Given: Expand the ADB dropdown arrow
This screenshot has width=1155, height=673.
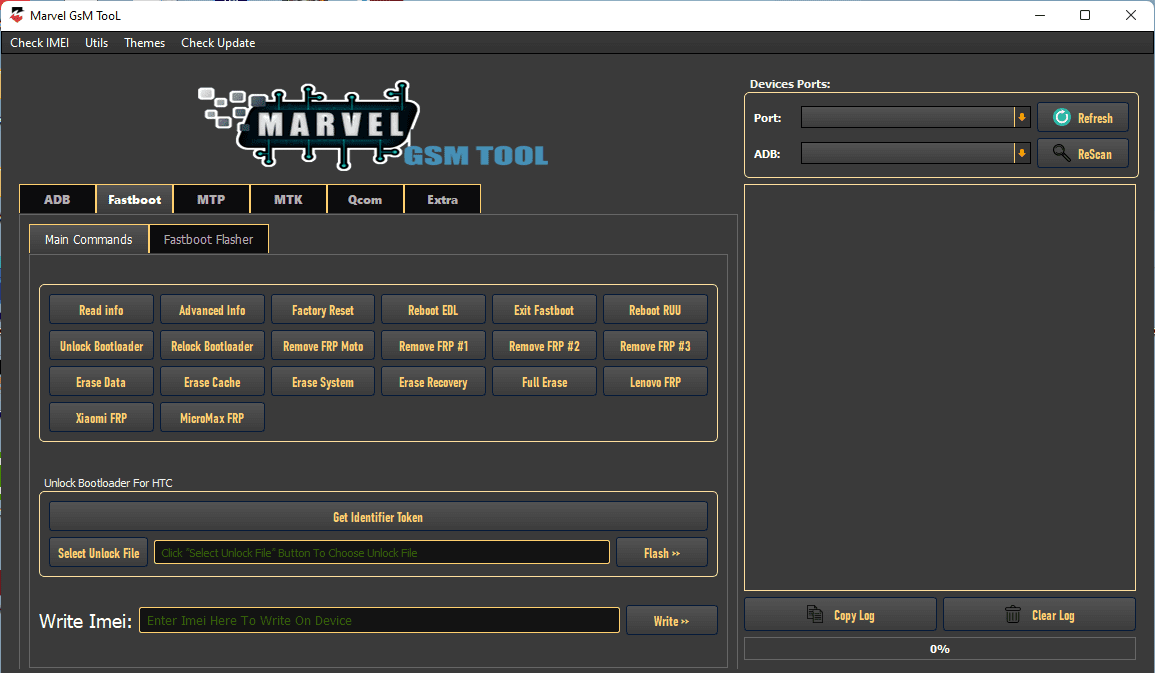Looking at the screenshot, I should tap(1022, 153).
